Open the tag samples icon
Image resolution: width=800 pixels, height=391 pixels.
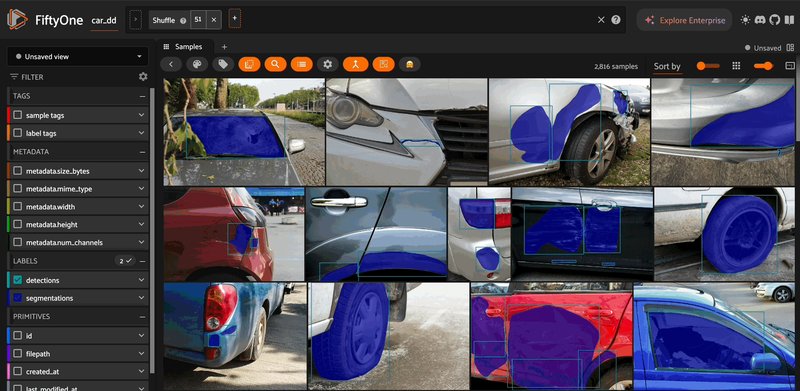(x=223, y=64)
